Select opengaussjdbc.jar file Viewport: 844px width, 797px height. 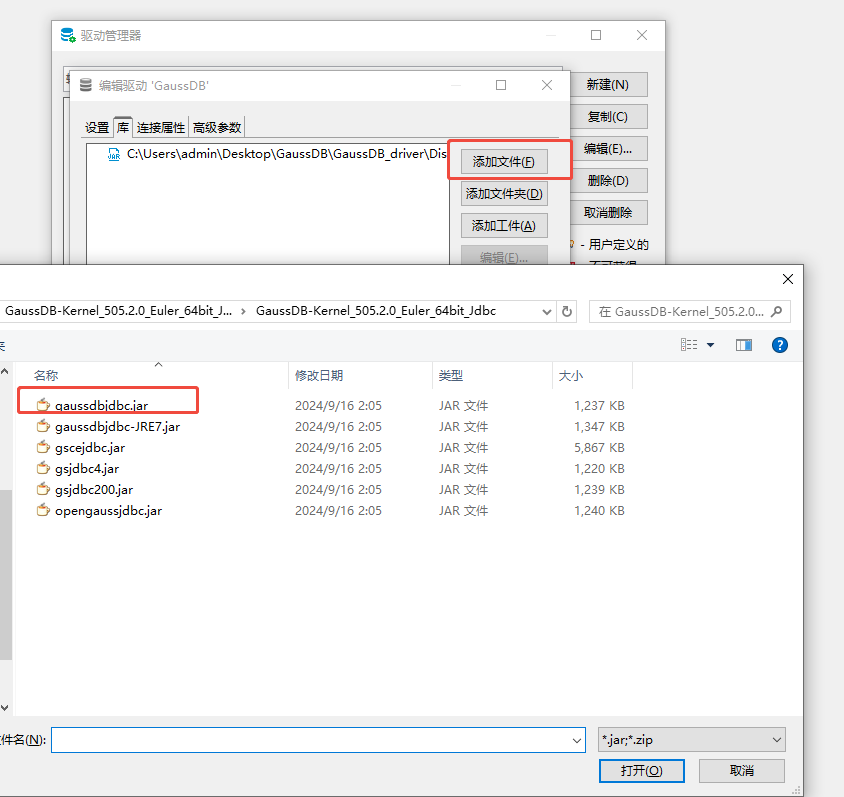point(108,510)
